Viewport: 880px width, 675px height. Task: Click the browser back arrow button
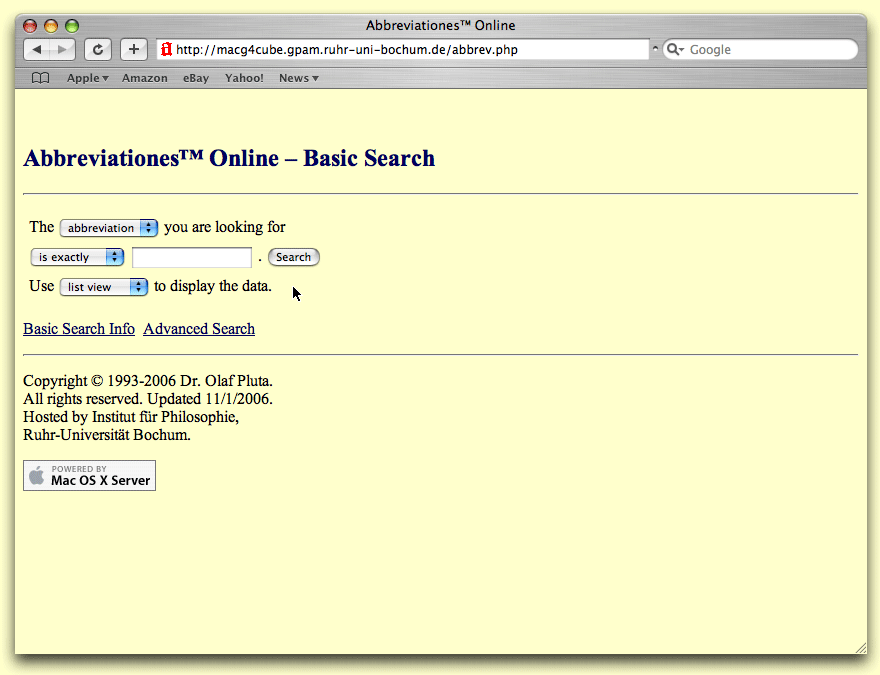tap(37, 49)
